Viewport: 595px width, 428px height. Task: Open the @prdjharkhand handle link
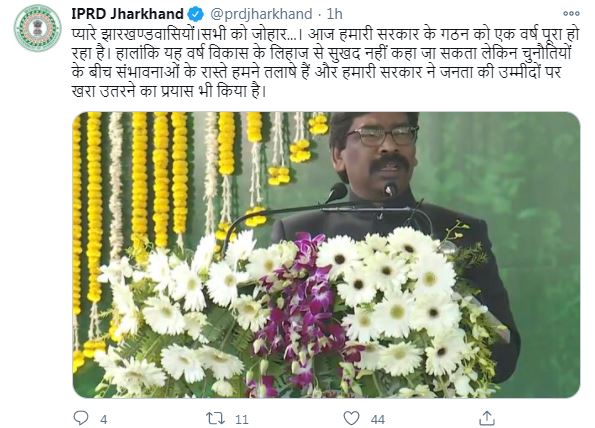tap(261, 14)
